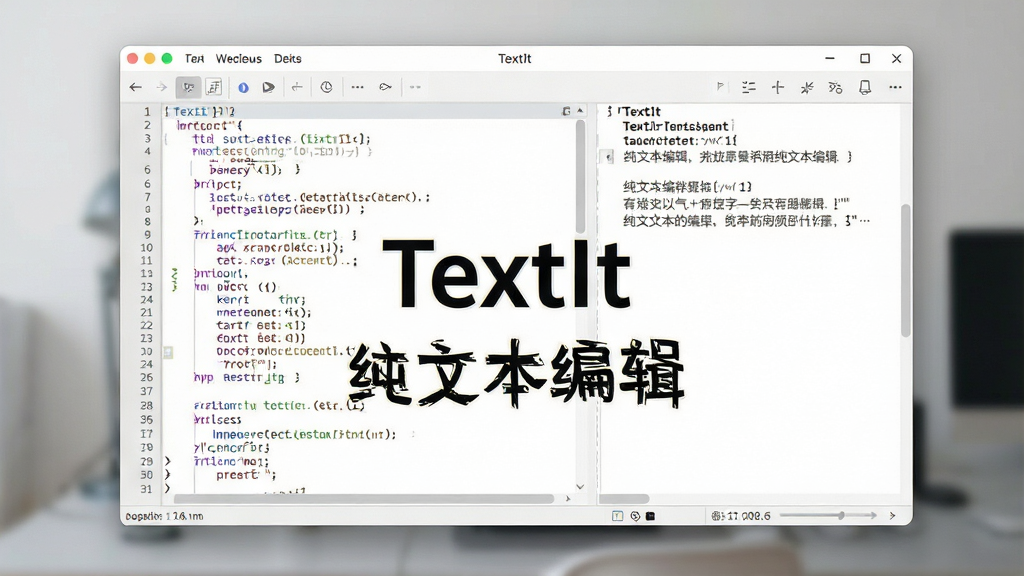Click the 'TextIt' heading in the right pane

click(641, 112)
